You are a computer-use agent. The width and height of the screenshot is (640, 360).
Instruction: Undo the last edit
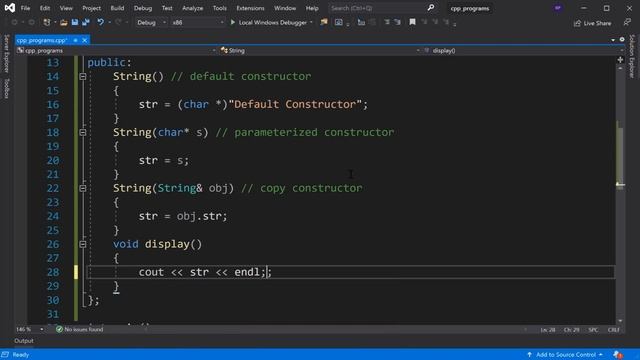tap(100, 22)
